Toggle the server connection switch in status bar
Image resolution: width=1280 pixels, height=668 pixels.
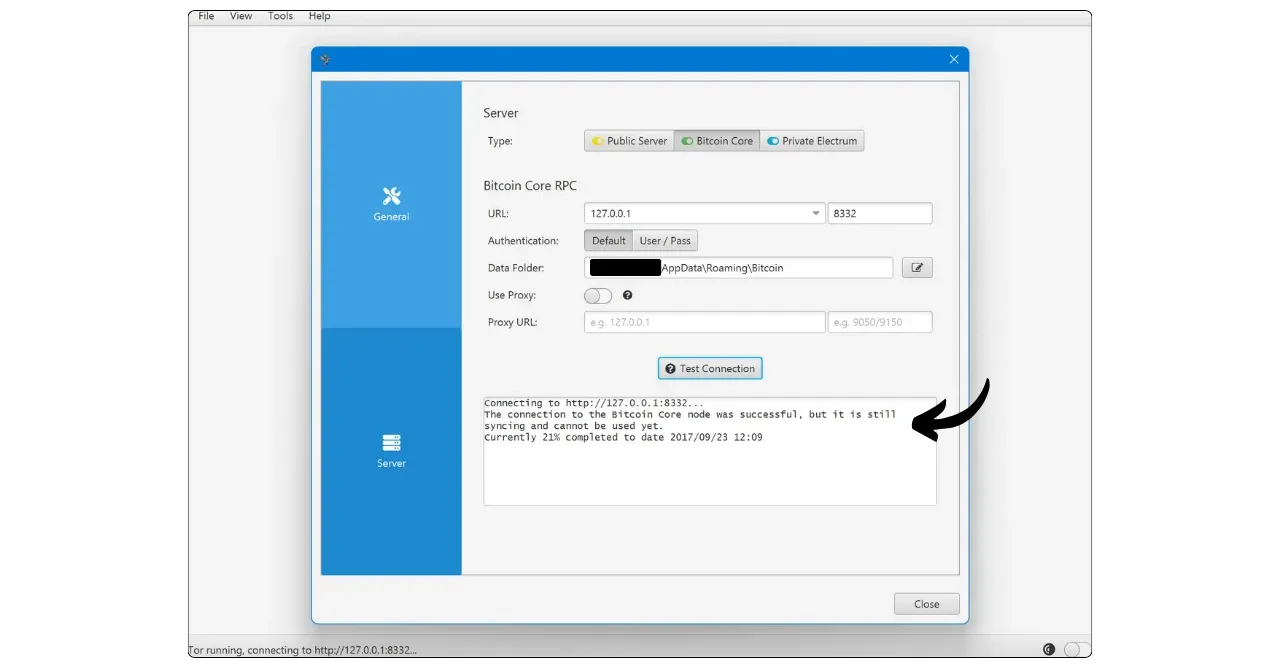click(1076, 649)
